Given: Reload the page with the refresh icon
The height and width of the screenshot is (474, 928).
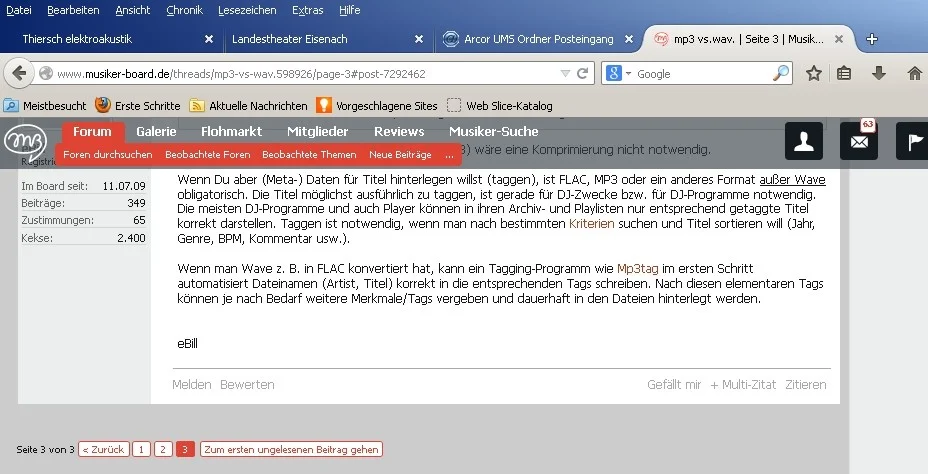Looking at the screenshot, I should pyautogui.click(x=582, y=73).
